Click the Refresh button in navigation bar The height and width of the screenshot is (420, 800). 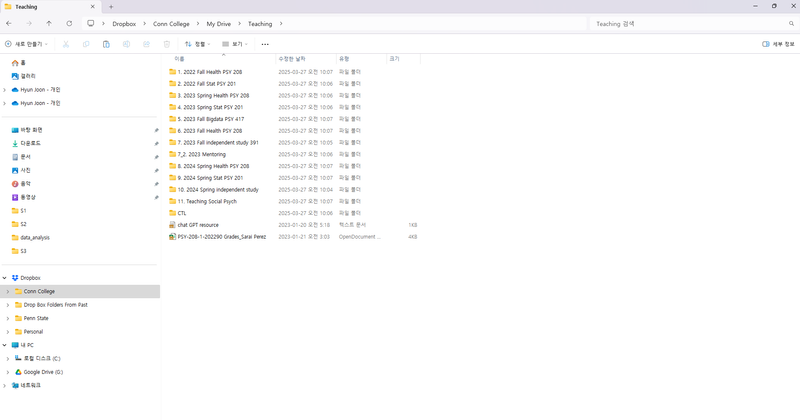[x=69, y=23]
